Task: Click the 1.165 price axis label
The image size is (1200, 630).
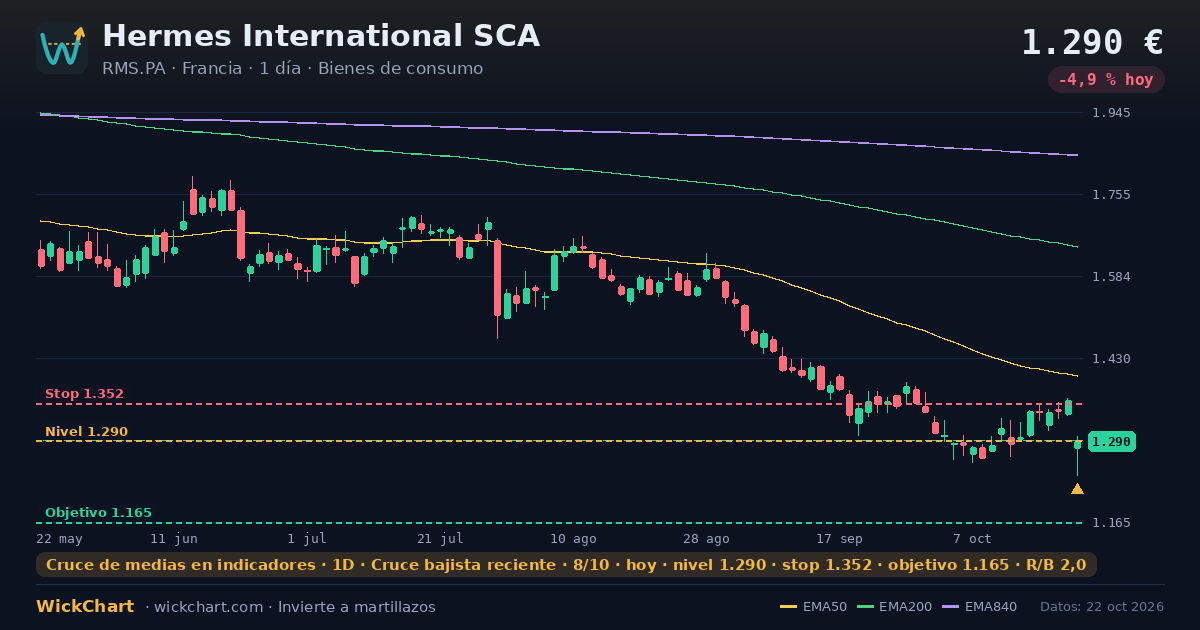Action: pyautogui.click(x=1112, y=523)
